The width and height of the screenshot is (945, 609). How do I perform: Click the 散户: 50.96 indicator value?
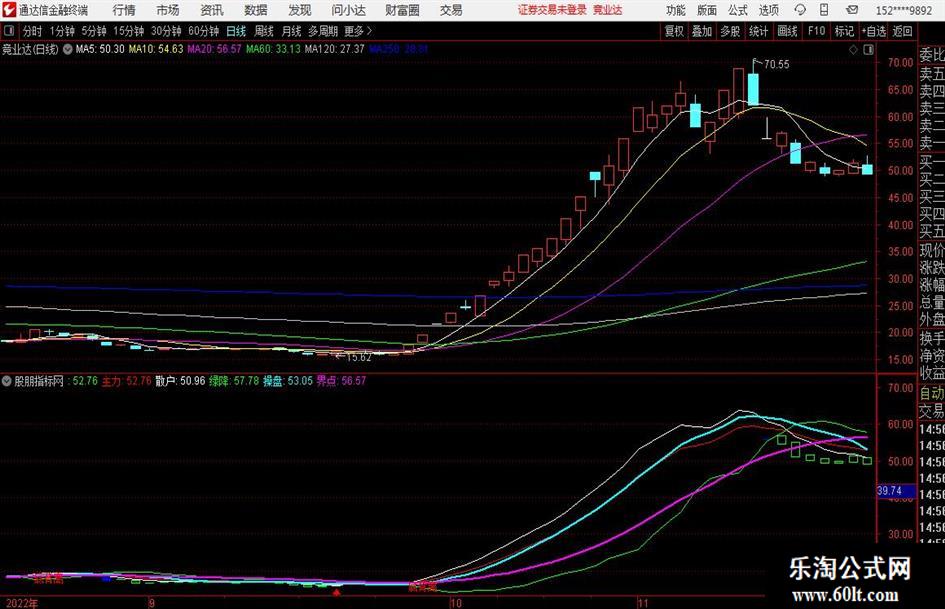coord(180,381)
